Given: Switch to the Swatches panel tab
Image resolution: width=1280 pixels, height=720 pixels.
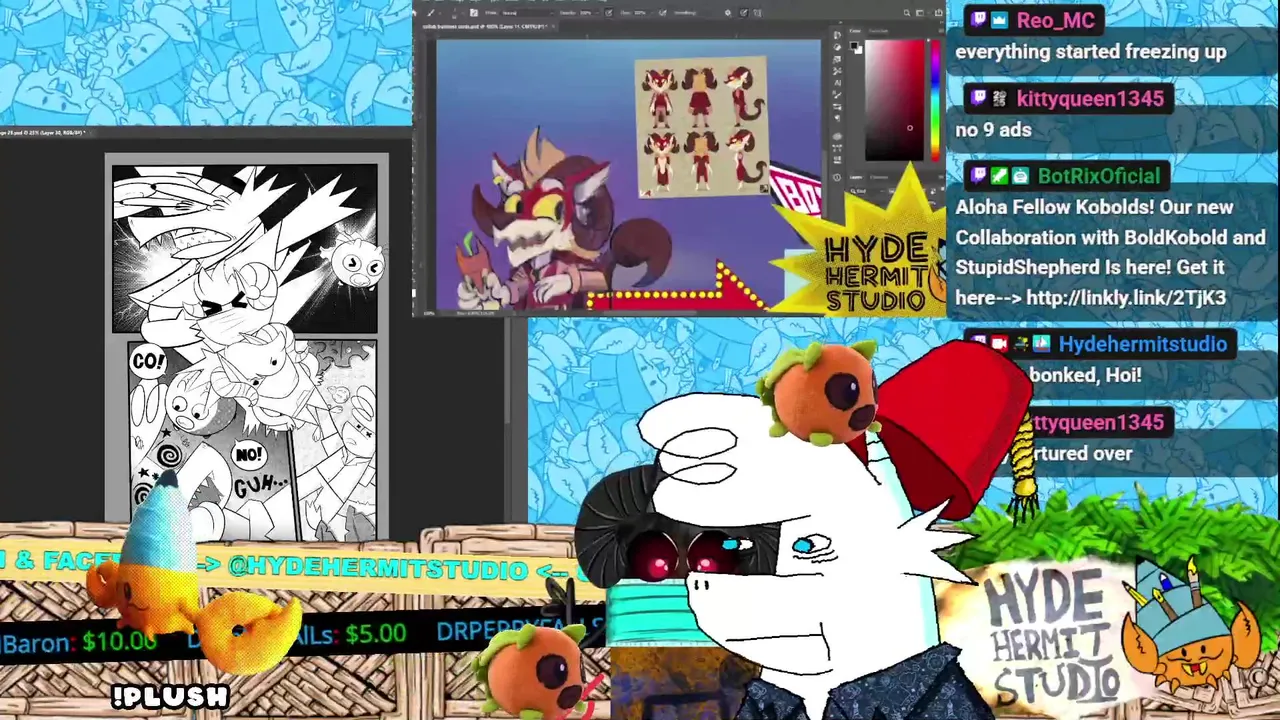Looking at the screenshot, I should point(878,31).
